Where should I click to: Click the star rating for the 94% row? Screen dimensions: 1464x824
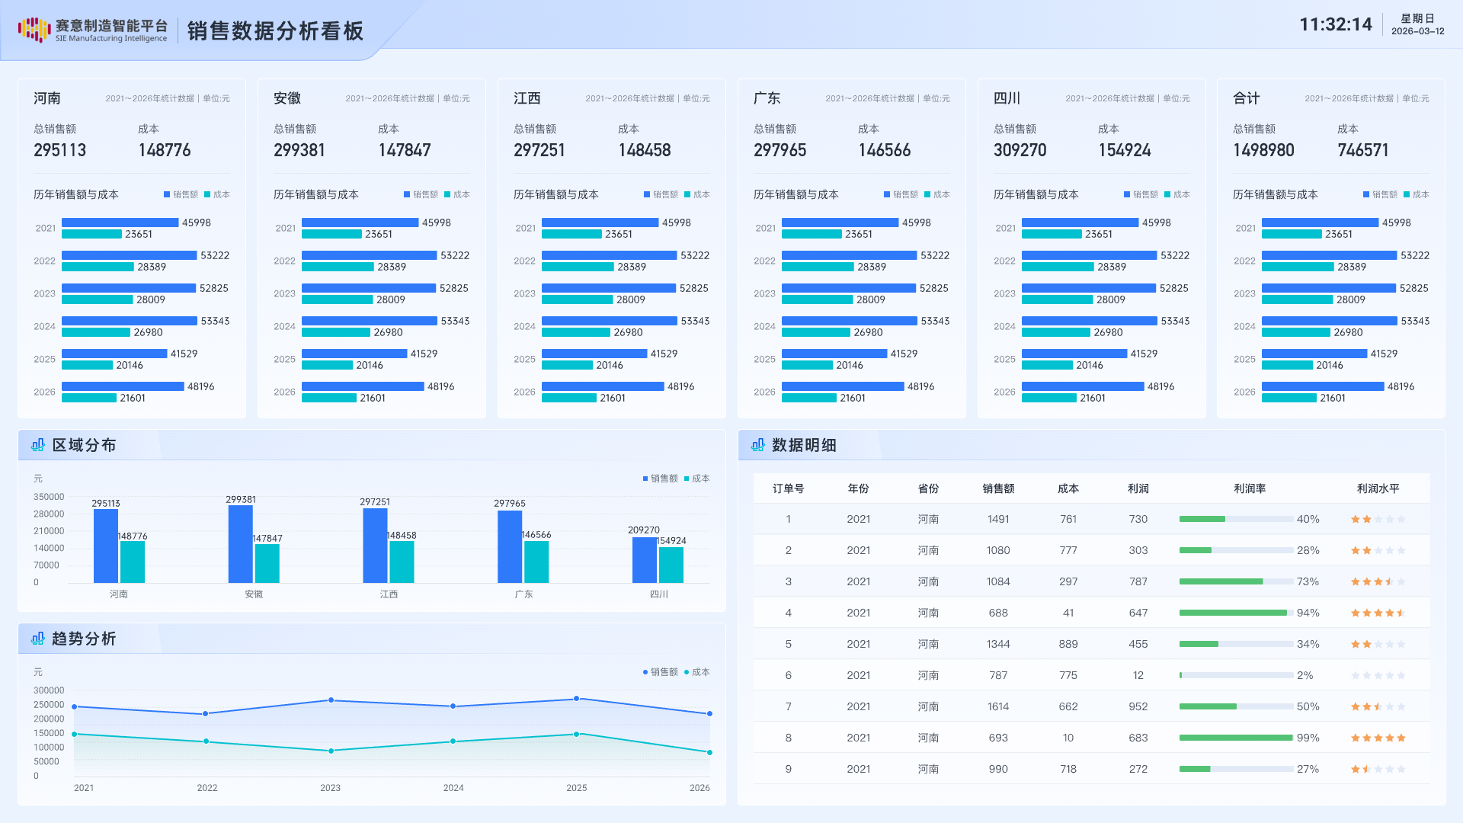pos(1378,613)
